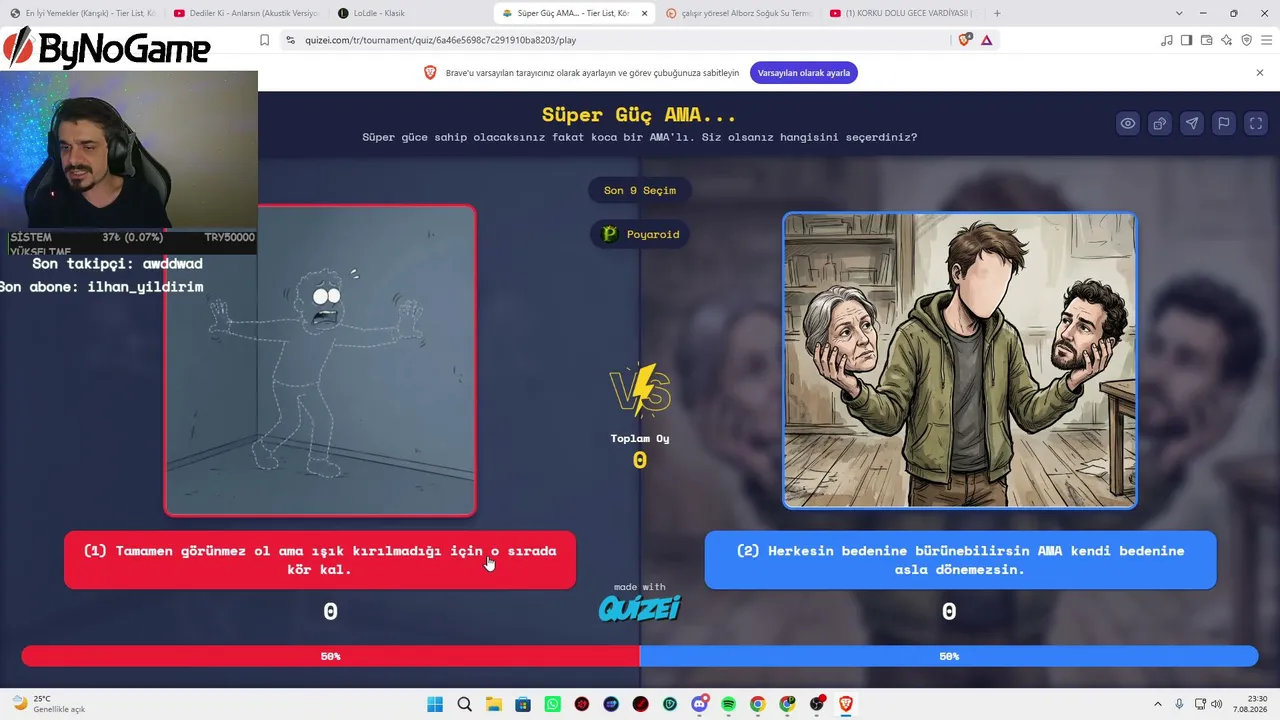Choose option (1) 'Tamamen görünmez ol' red button

[320, 560]
